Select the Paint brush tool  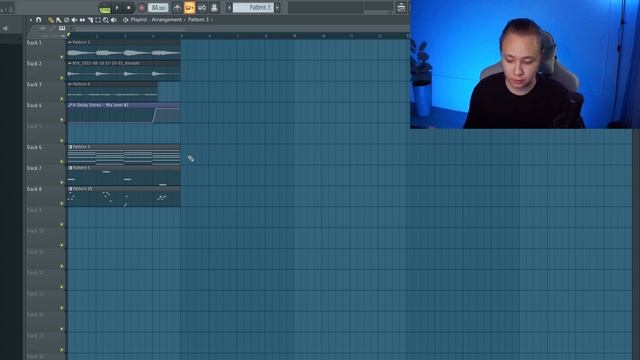58,20
